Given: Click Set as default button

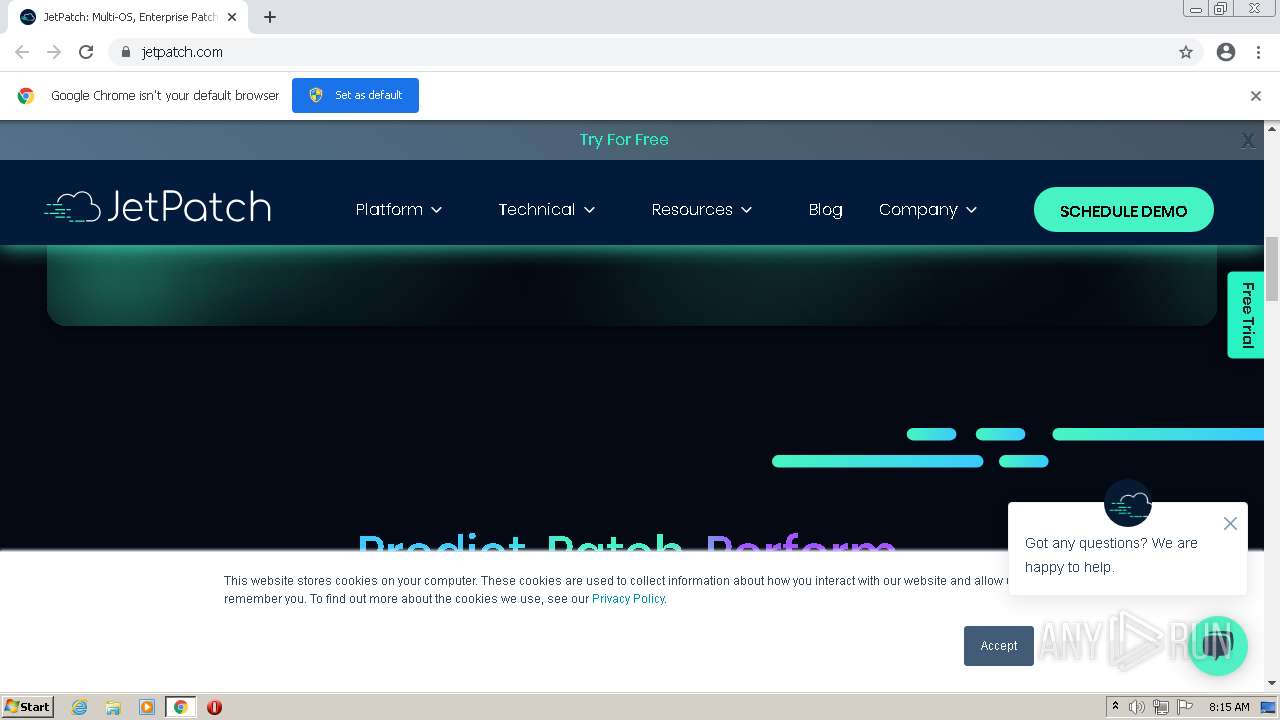Looking at the screenshot, I should (x=355, y=95).
